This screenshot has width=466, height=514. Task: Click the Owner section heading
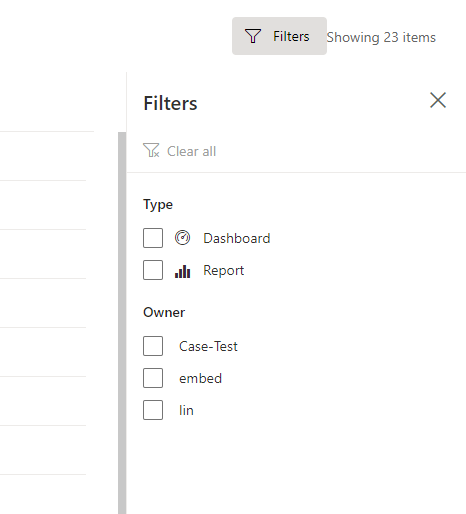164,312
